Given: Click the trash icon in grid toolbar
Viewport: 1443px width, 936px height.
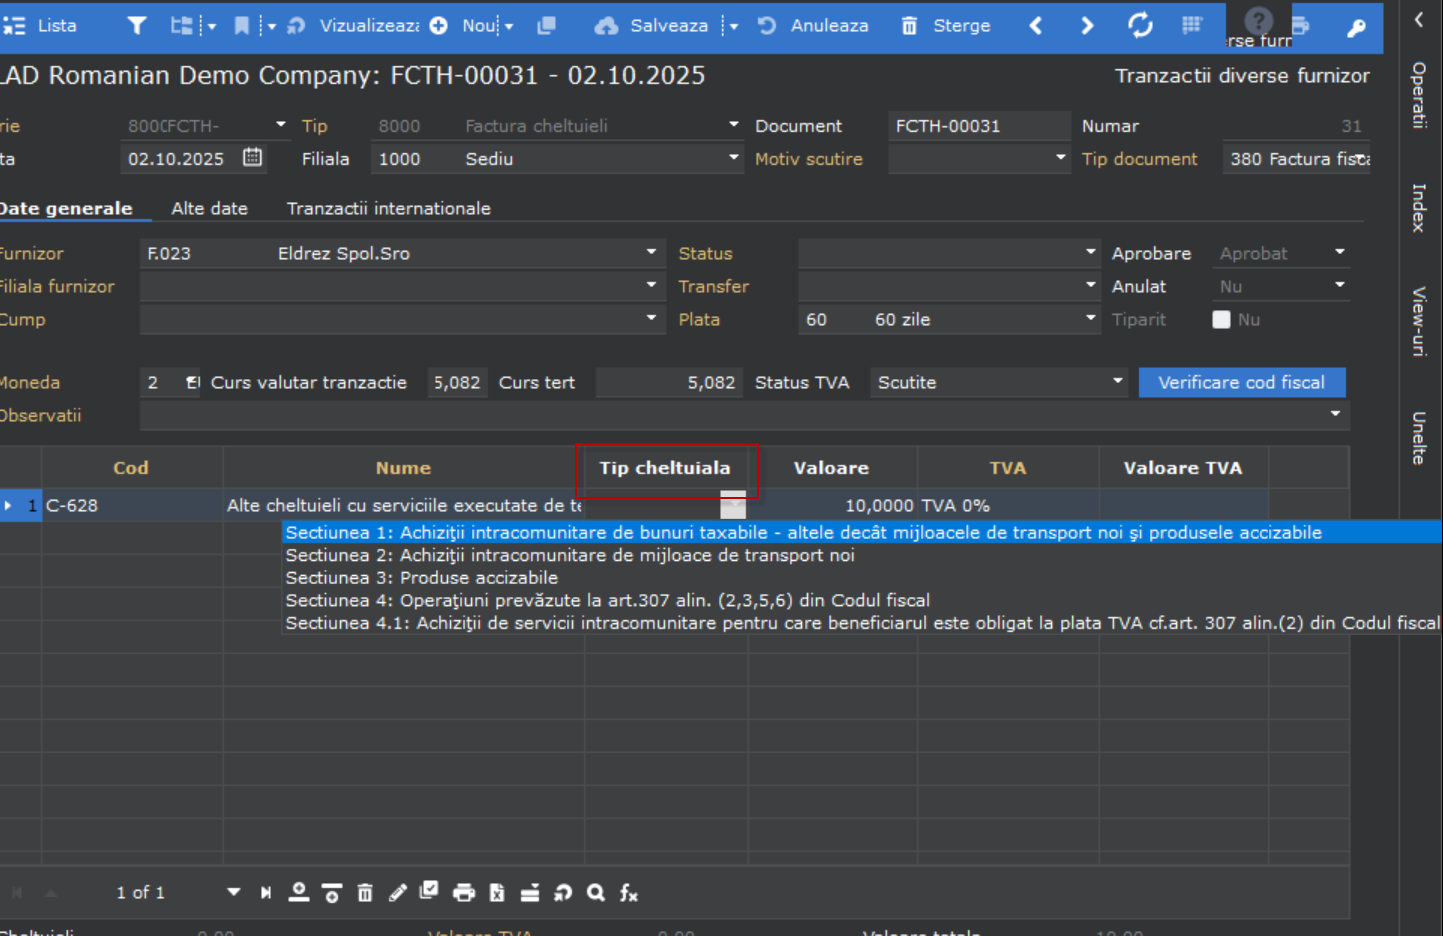Looking at the screenshot, I should [365, 893].
